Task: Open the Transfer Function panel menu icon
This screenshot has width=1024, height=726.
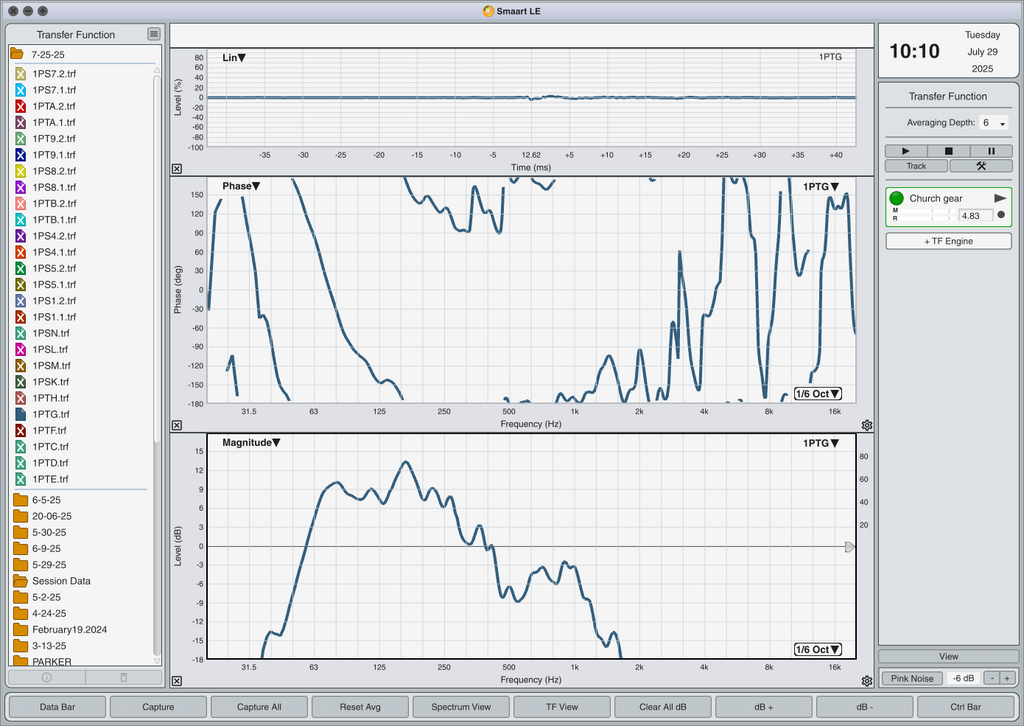Action: [153, 34]
